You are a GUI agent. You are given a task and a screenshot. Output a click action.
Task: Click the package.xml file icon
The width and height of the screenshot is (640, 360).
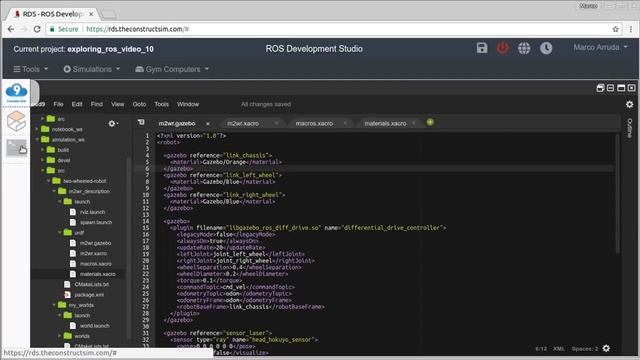[x=67, y=295]
